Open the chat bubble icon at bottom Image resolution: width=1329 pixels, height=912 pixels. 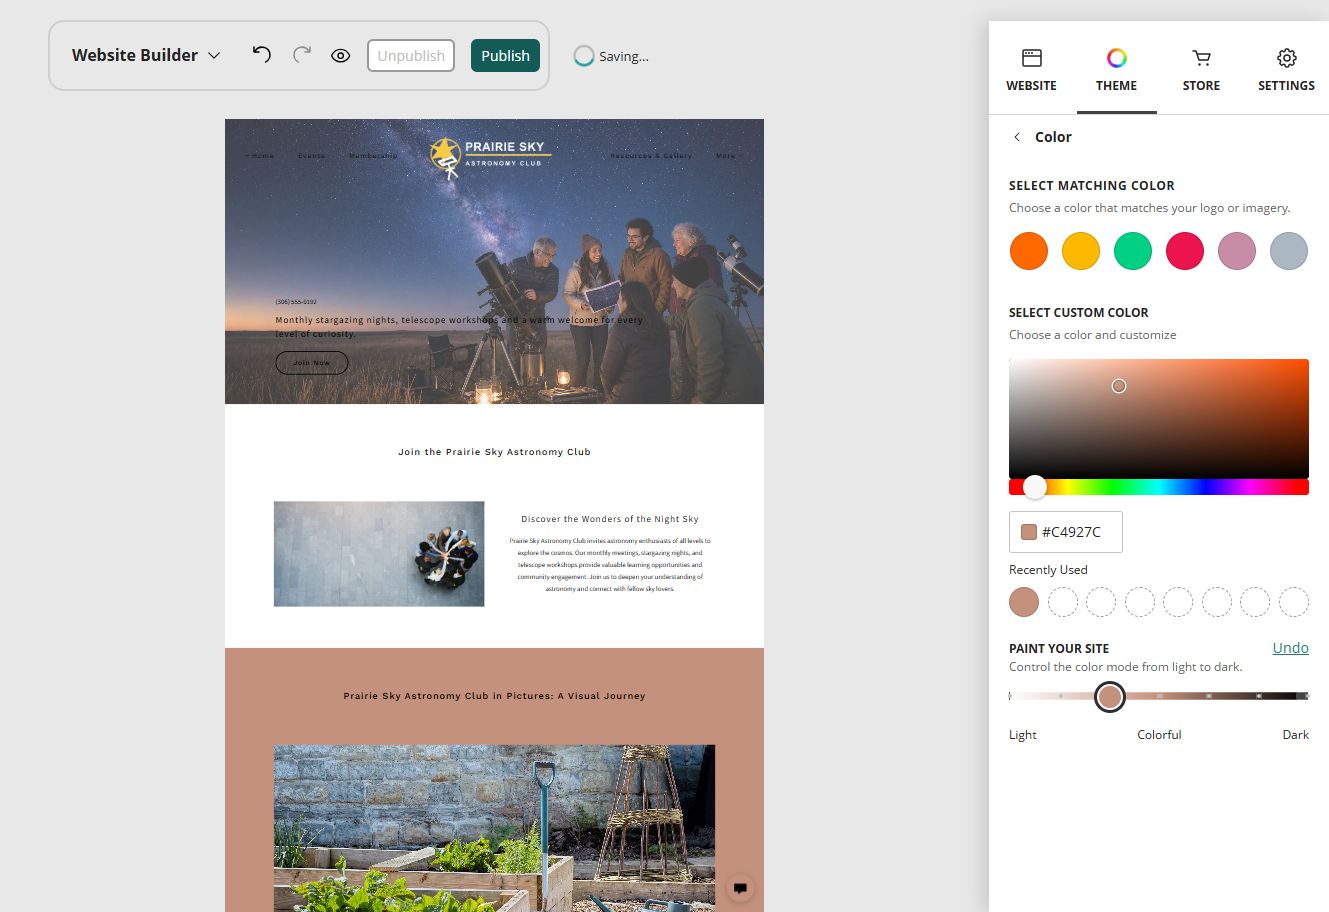pyautogui.click(x=740, y=887)
